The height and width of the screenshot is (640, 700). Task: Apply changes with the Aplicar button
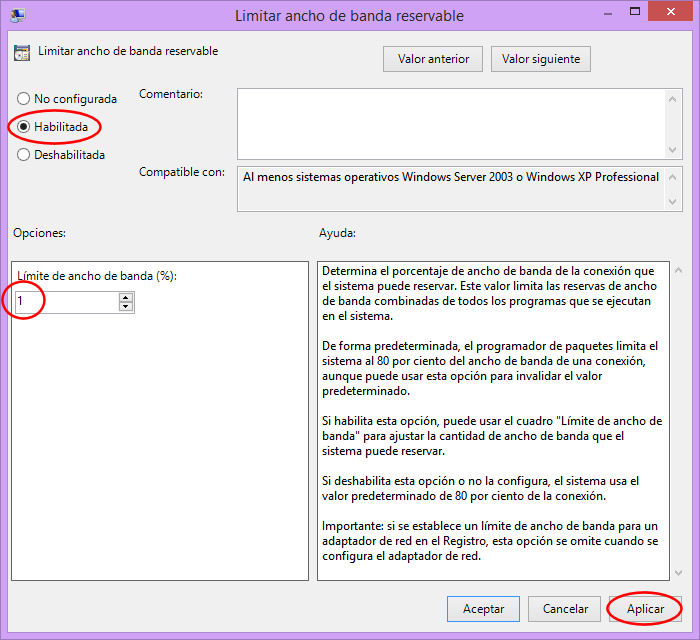645,608
